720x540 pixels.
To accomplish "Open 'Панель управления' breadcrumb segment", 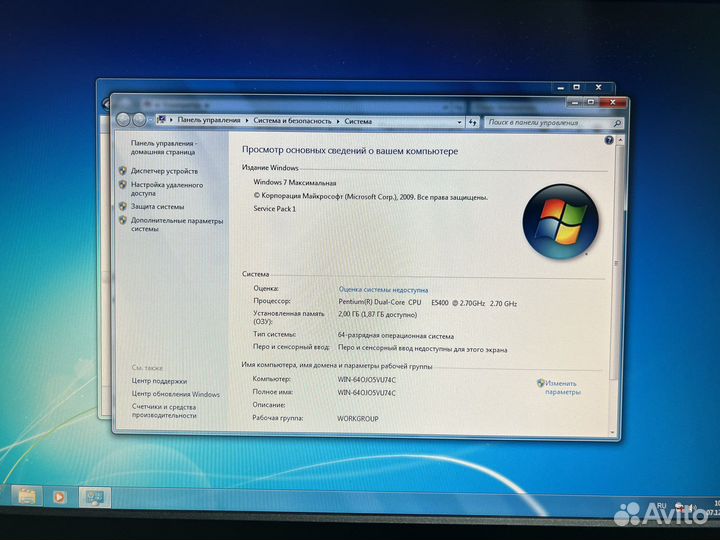I will (x=209, y=120).
